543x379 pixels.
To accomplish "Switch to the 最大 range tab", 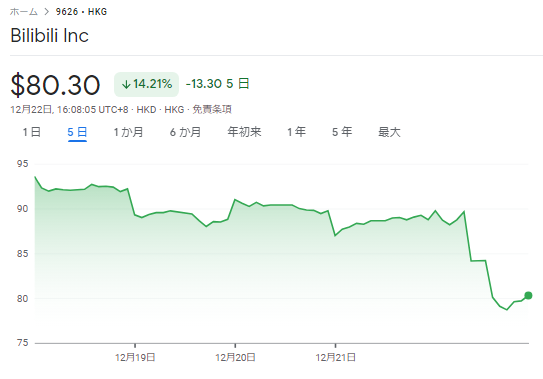I will 389,132.
